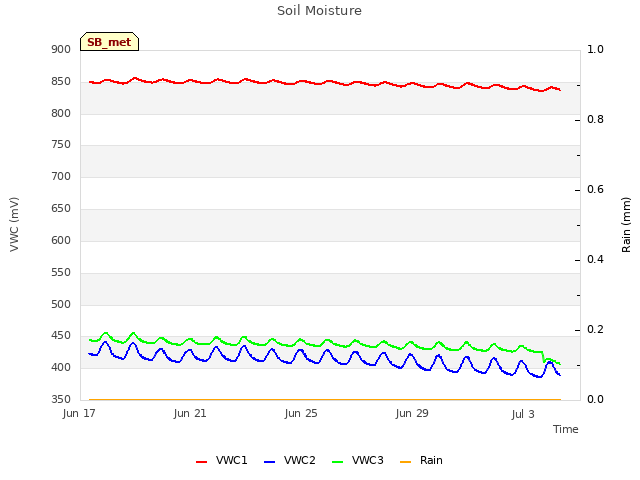Click the 600 y-axis tick label
Screen dimensions: 640x480
click(x=61, y=240)
